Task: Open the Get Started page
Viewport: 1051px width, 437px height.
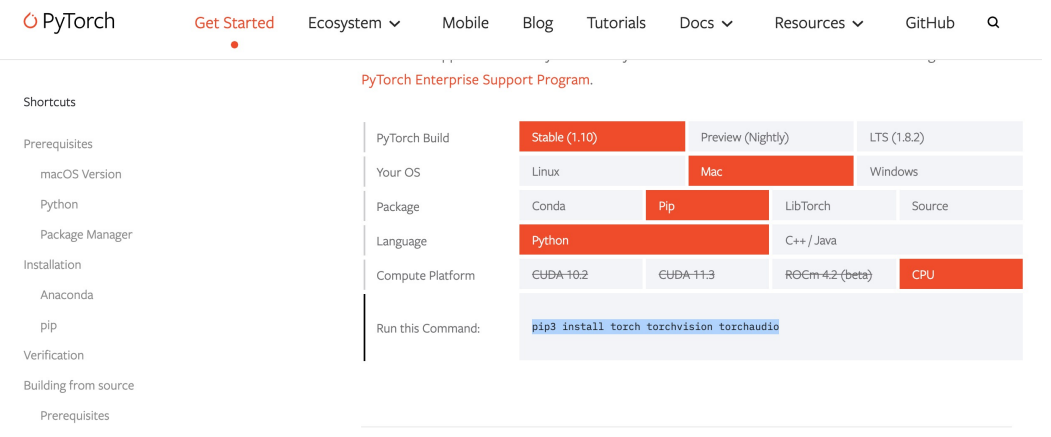Action: point(234,23)
